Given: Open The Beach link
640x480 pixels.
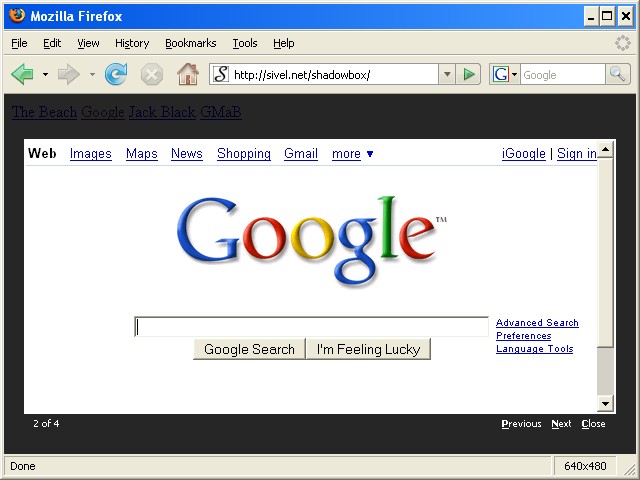Looking at the screenshot, I should pyautogui.click(x=44, y=112).
